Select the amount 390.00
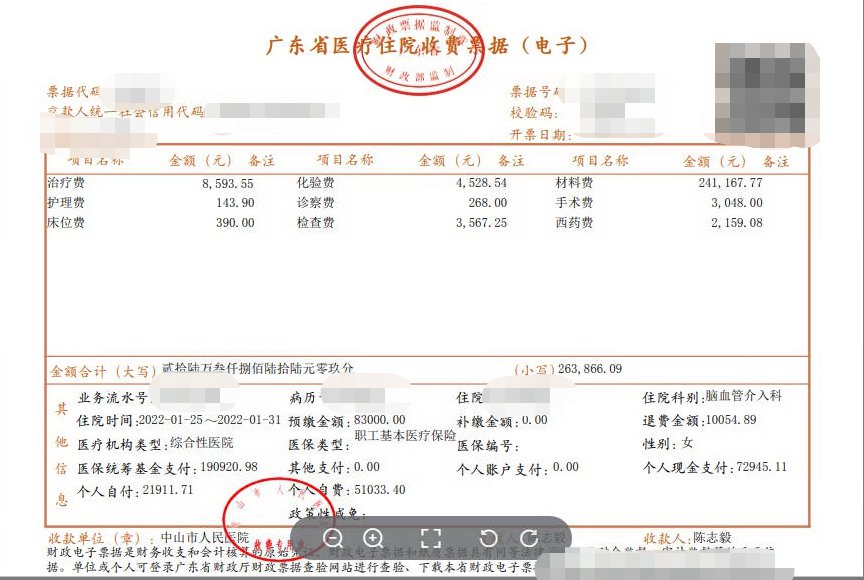The image size is (864, 580). click(235, 223)
